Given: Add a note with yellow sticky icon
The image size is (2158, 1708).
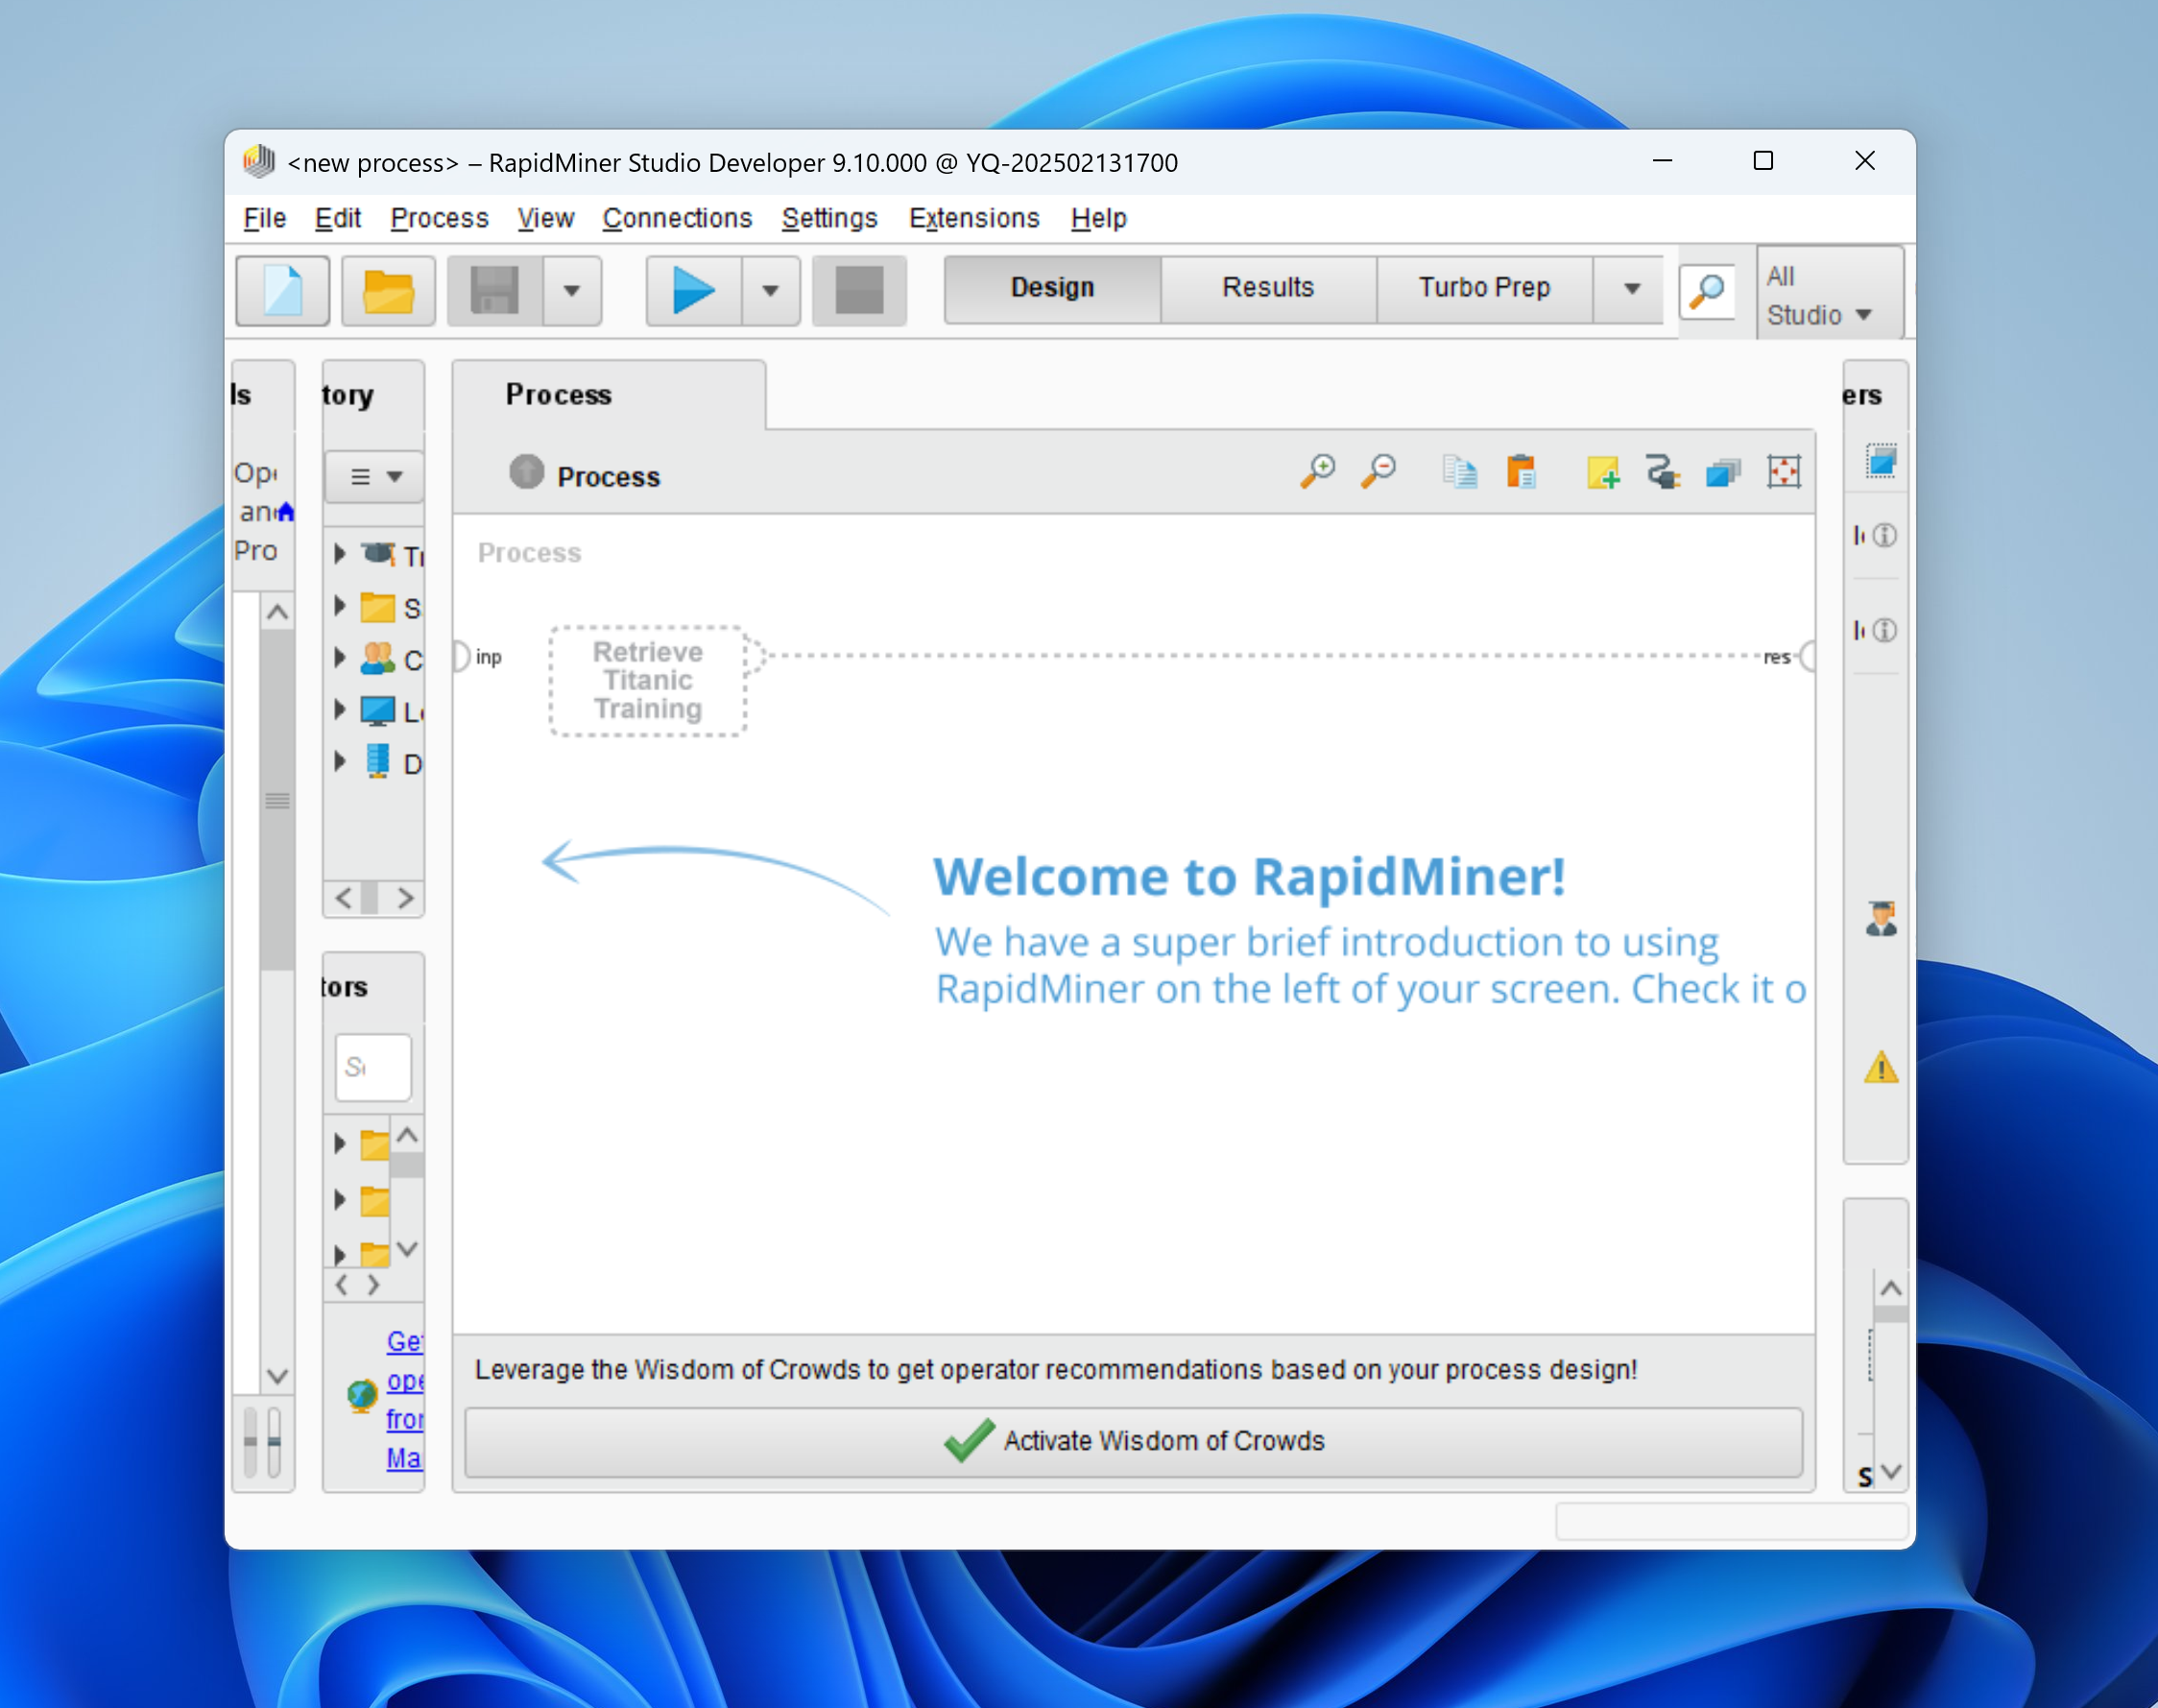Looking at the screenshot, I should click(1603, 471).
